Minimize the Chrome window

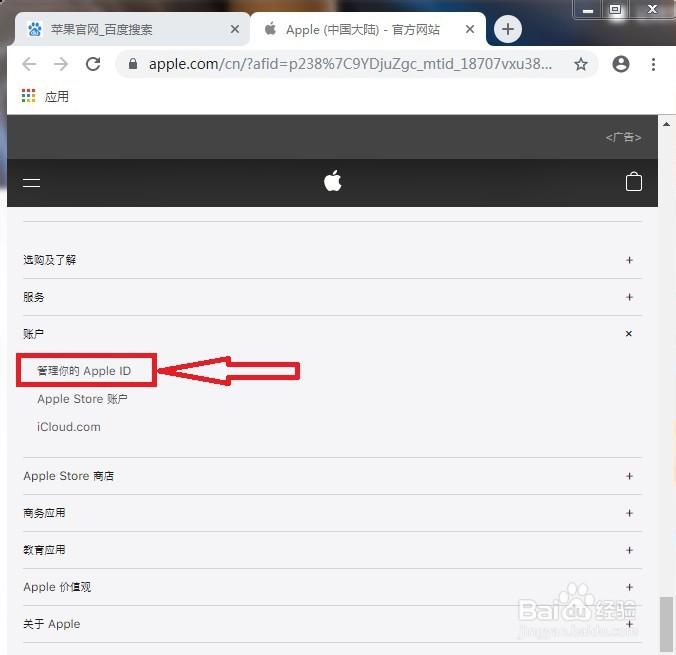click(x=588, y=10)
